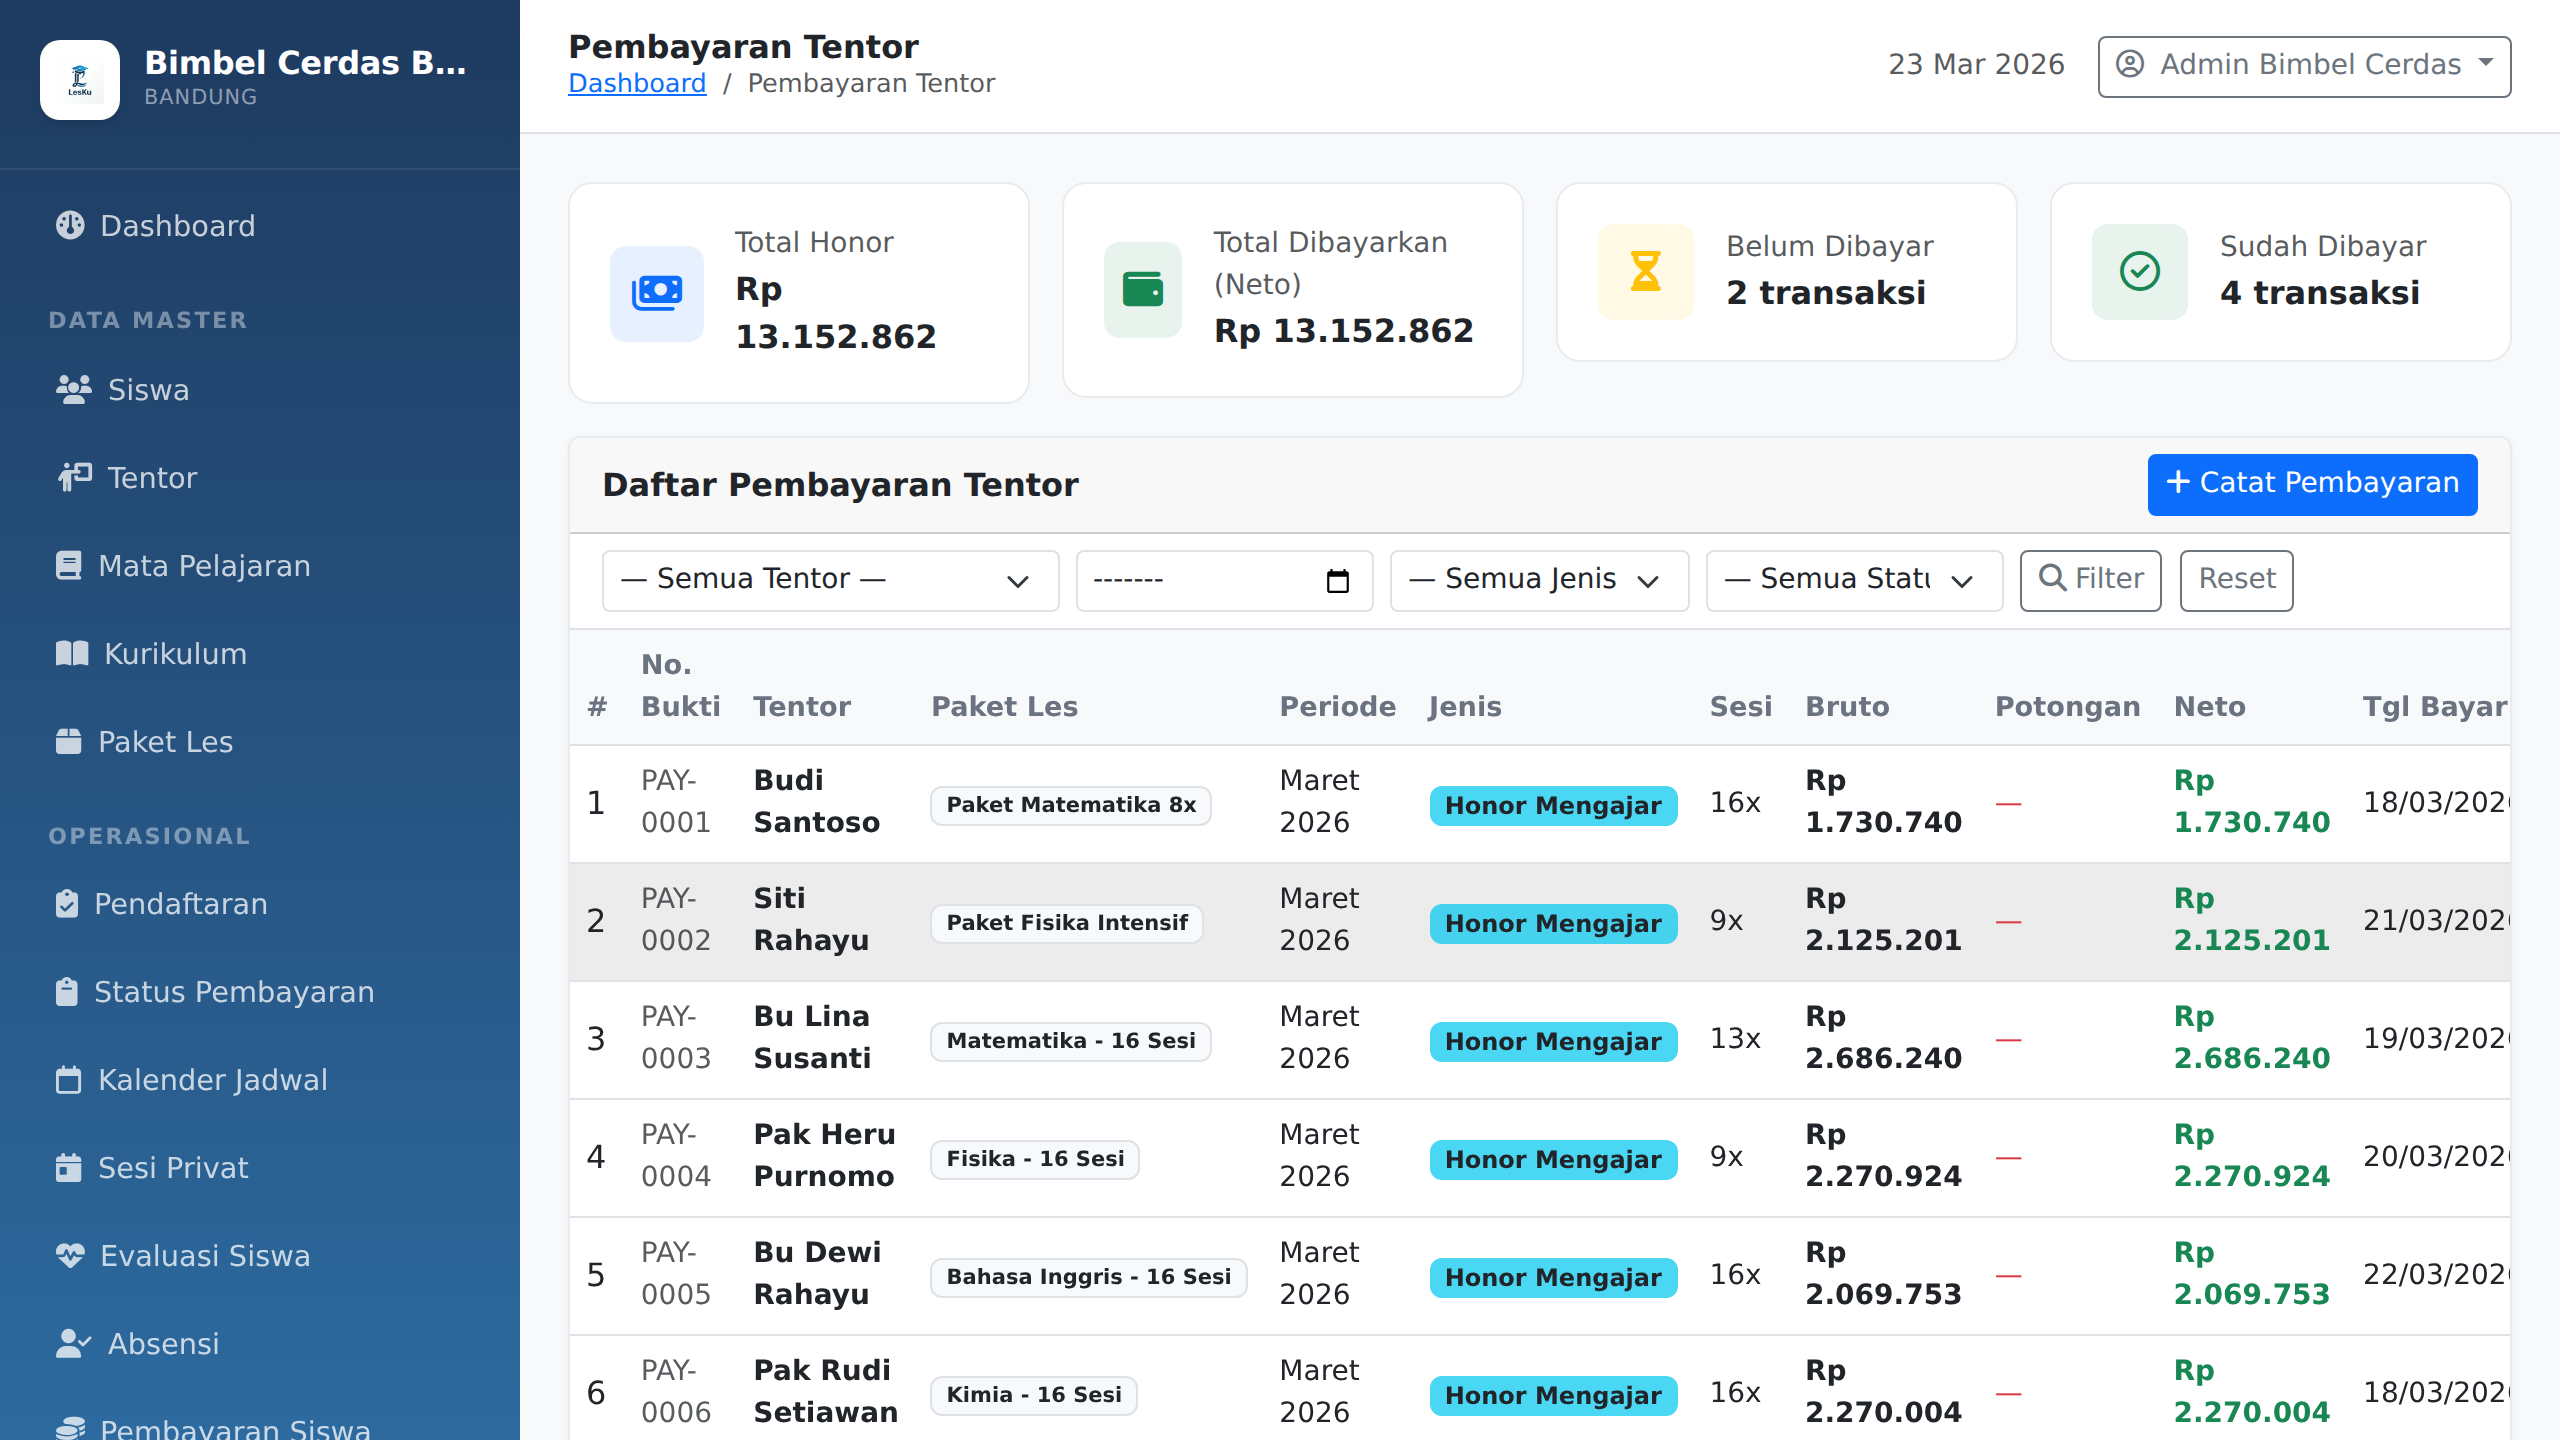
Task: Expand the Semua Tentor dropdown
Action: click(829, 581)
